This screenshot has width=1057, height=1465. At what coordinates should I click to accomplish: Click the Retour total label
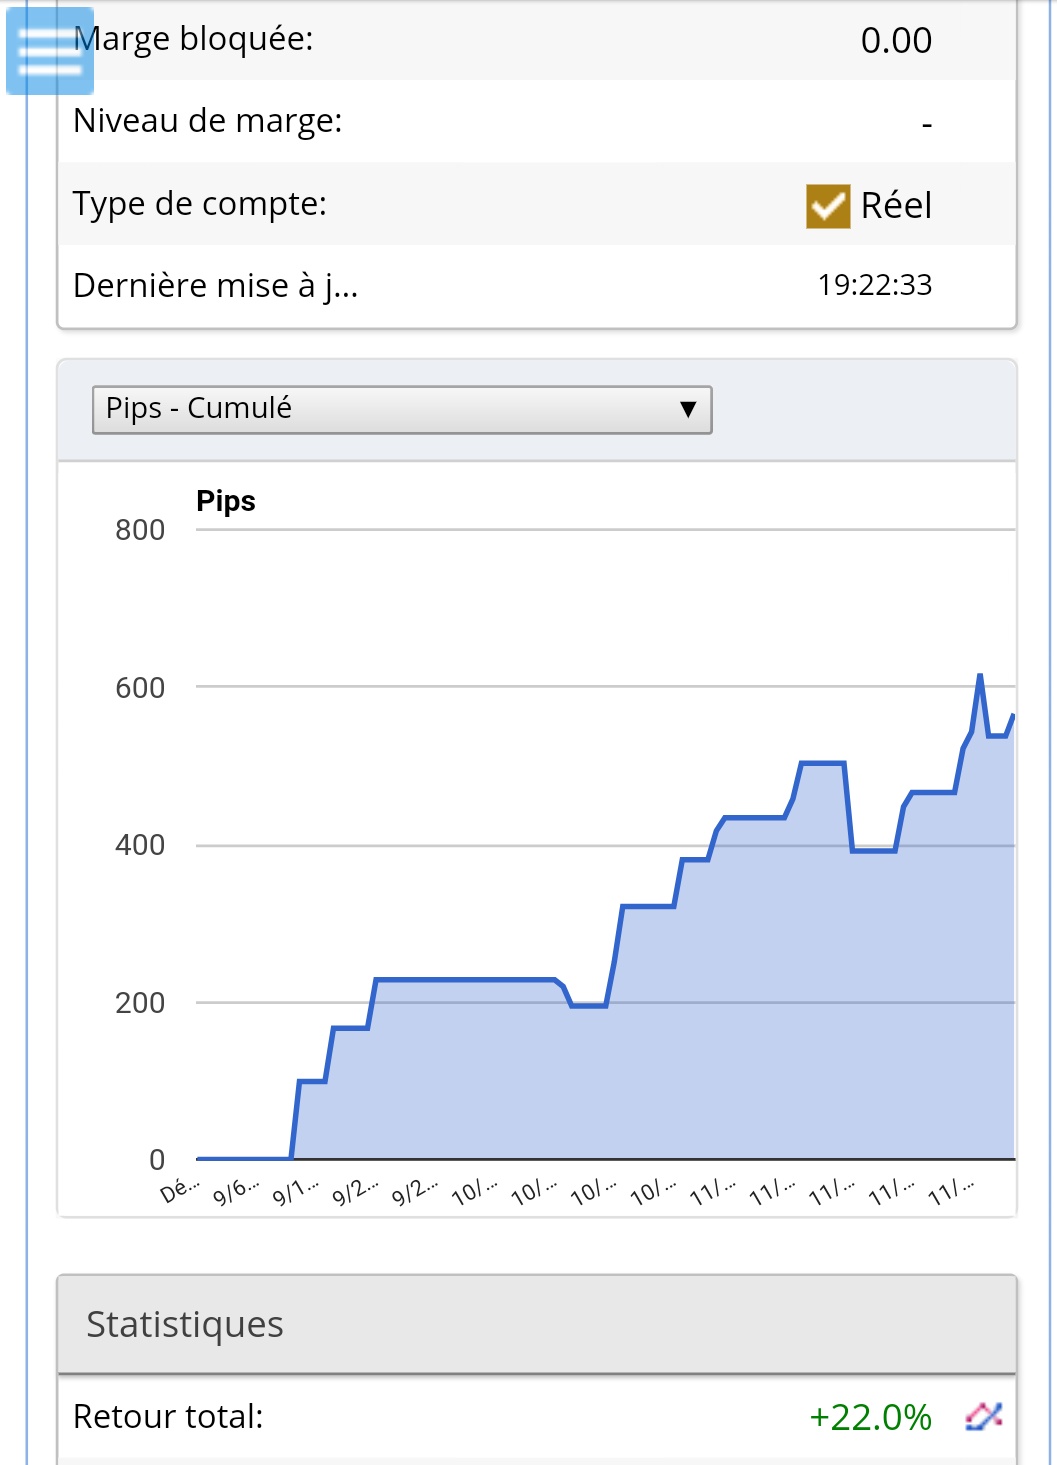pos(168,1417)
